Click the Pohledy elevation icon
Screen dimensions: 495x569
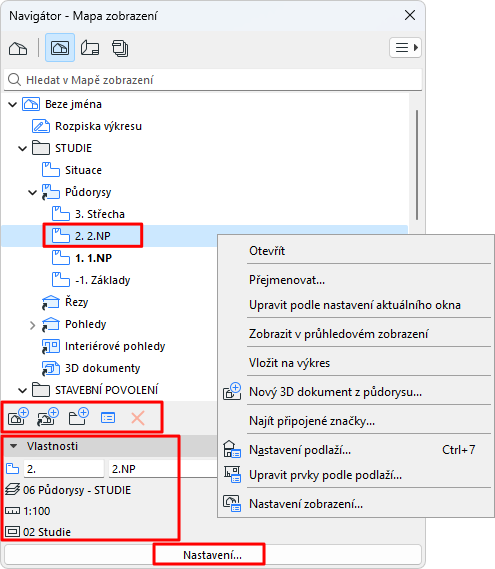coord(50,324)
